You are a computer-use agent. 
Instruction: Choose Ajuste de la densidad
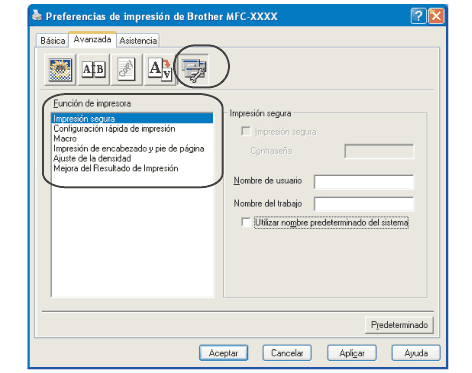click(x=132, y=158)
